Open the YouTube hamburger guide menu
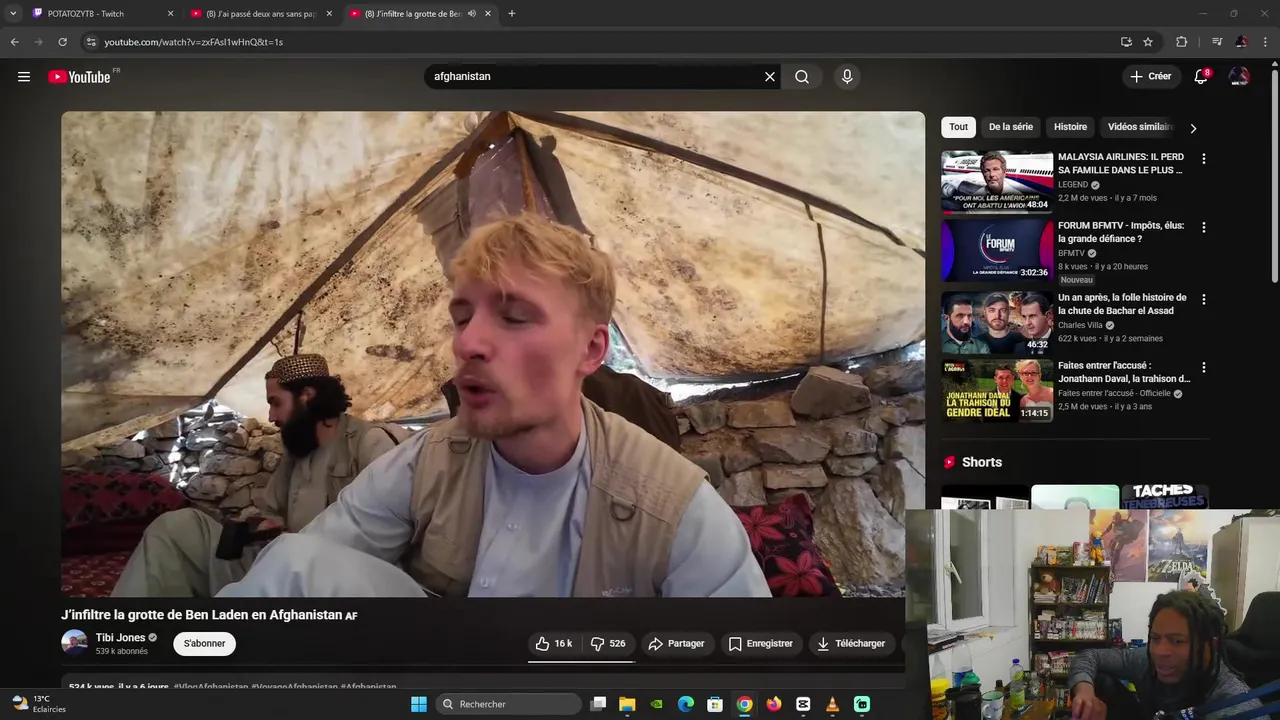This screenshot has height=720, width=1280. (24, 77)
